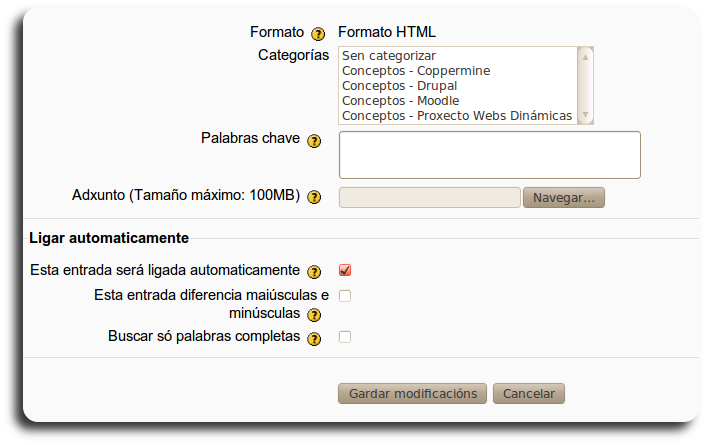Click the help icon next to Formato

coord(318,33)
